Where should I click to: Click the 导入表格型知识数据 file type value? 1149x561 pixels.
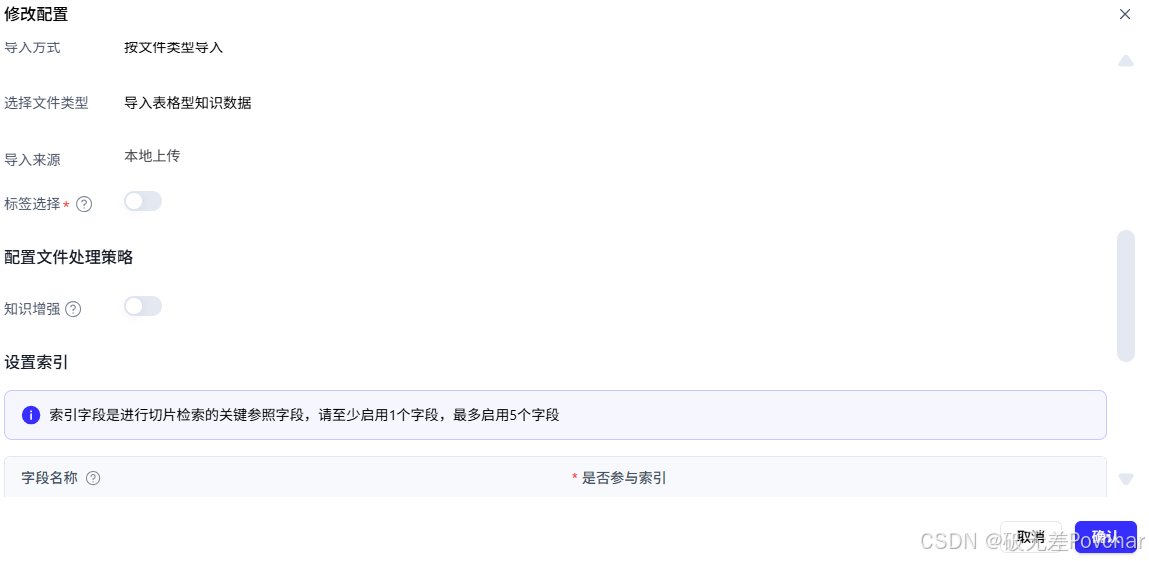(188, 103)
